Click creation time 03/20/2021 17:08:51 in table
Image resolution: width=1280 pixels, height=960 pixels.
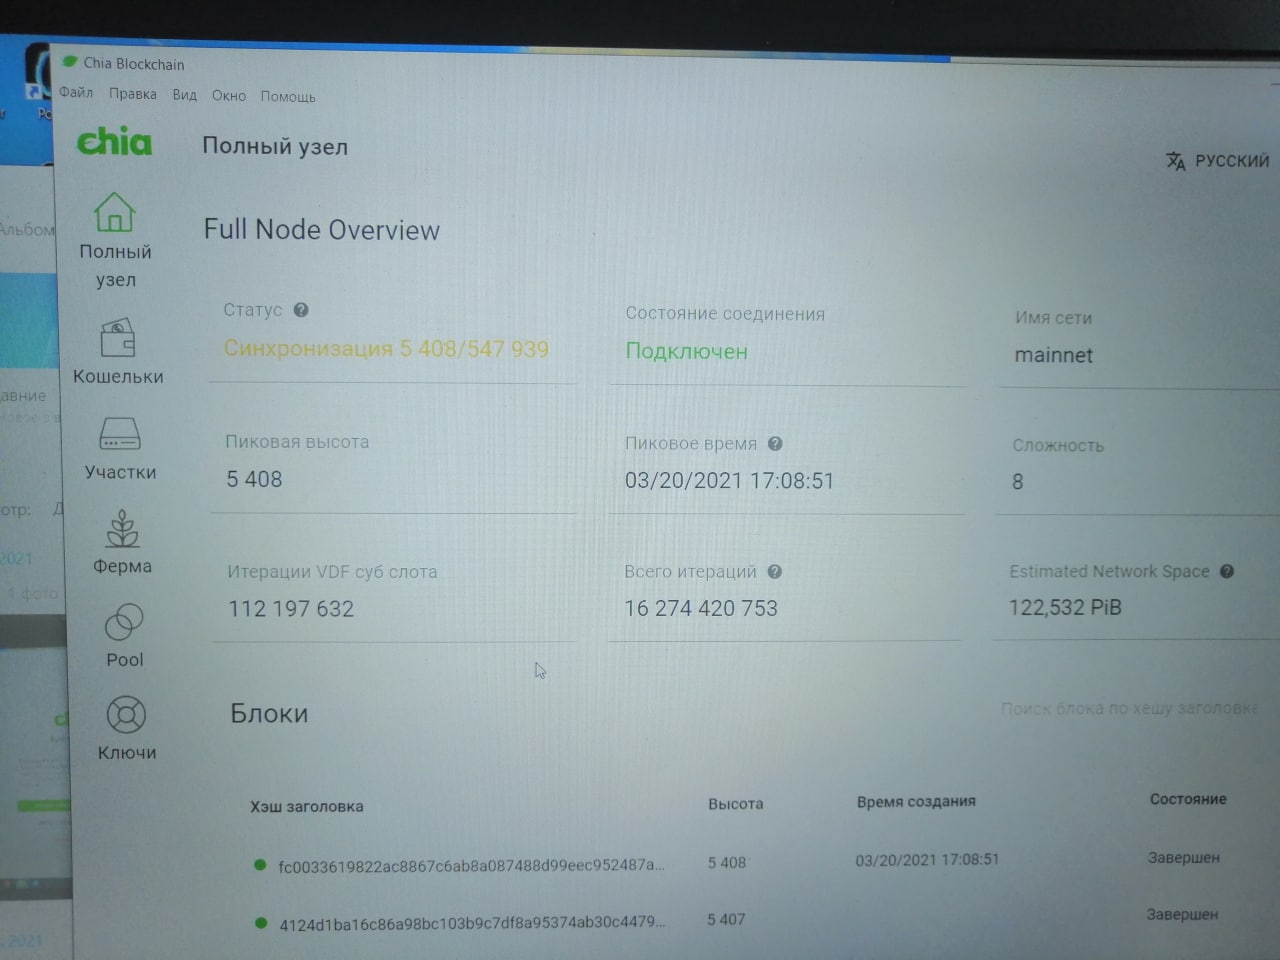pyautogui.click(x=927, y=859)
